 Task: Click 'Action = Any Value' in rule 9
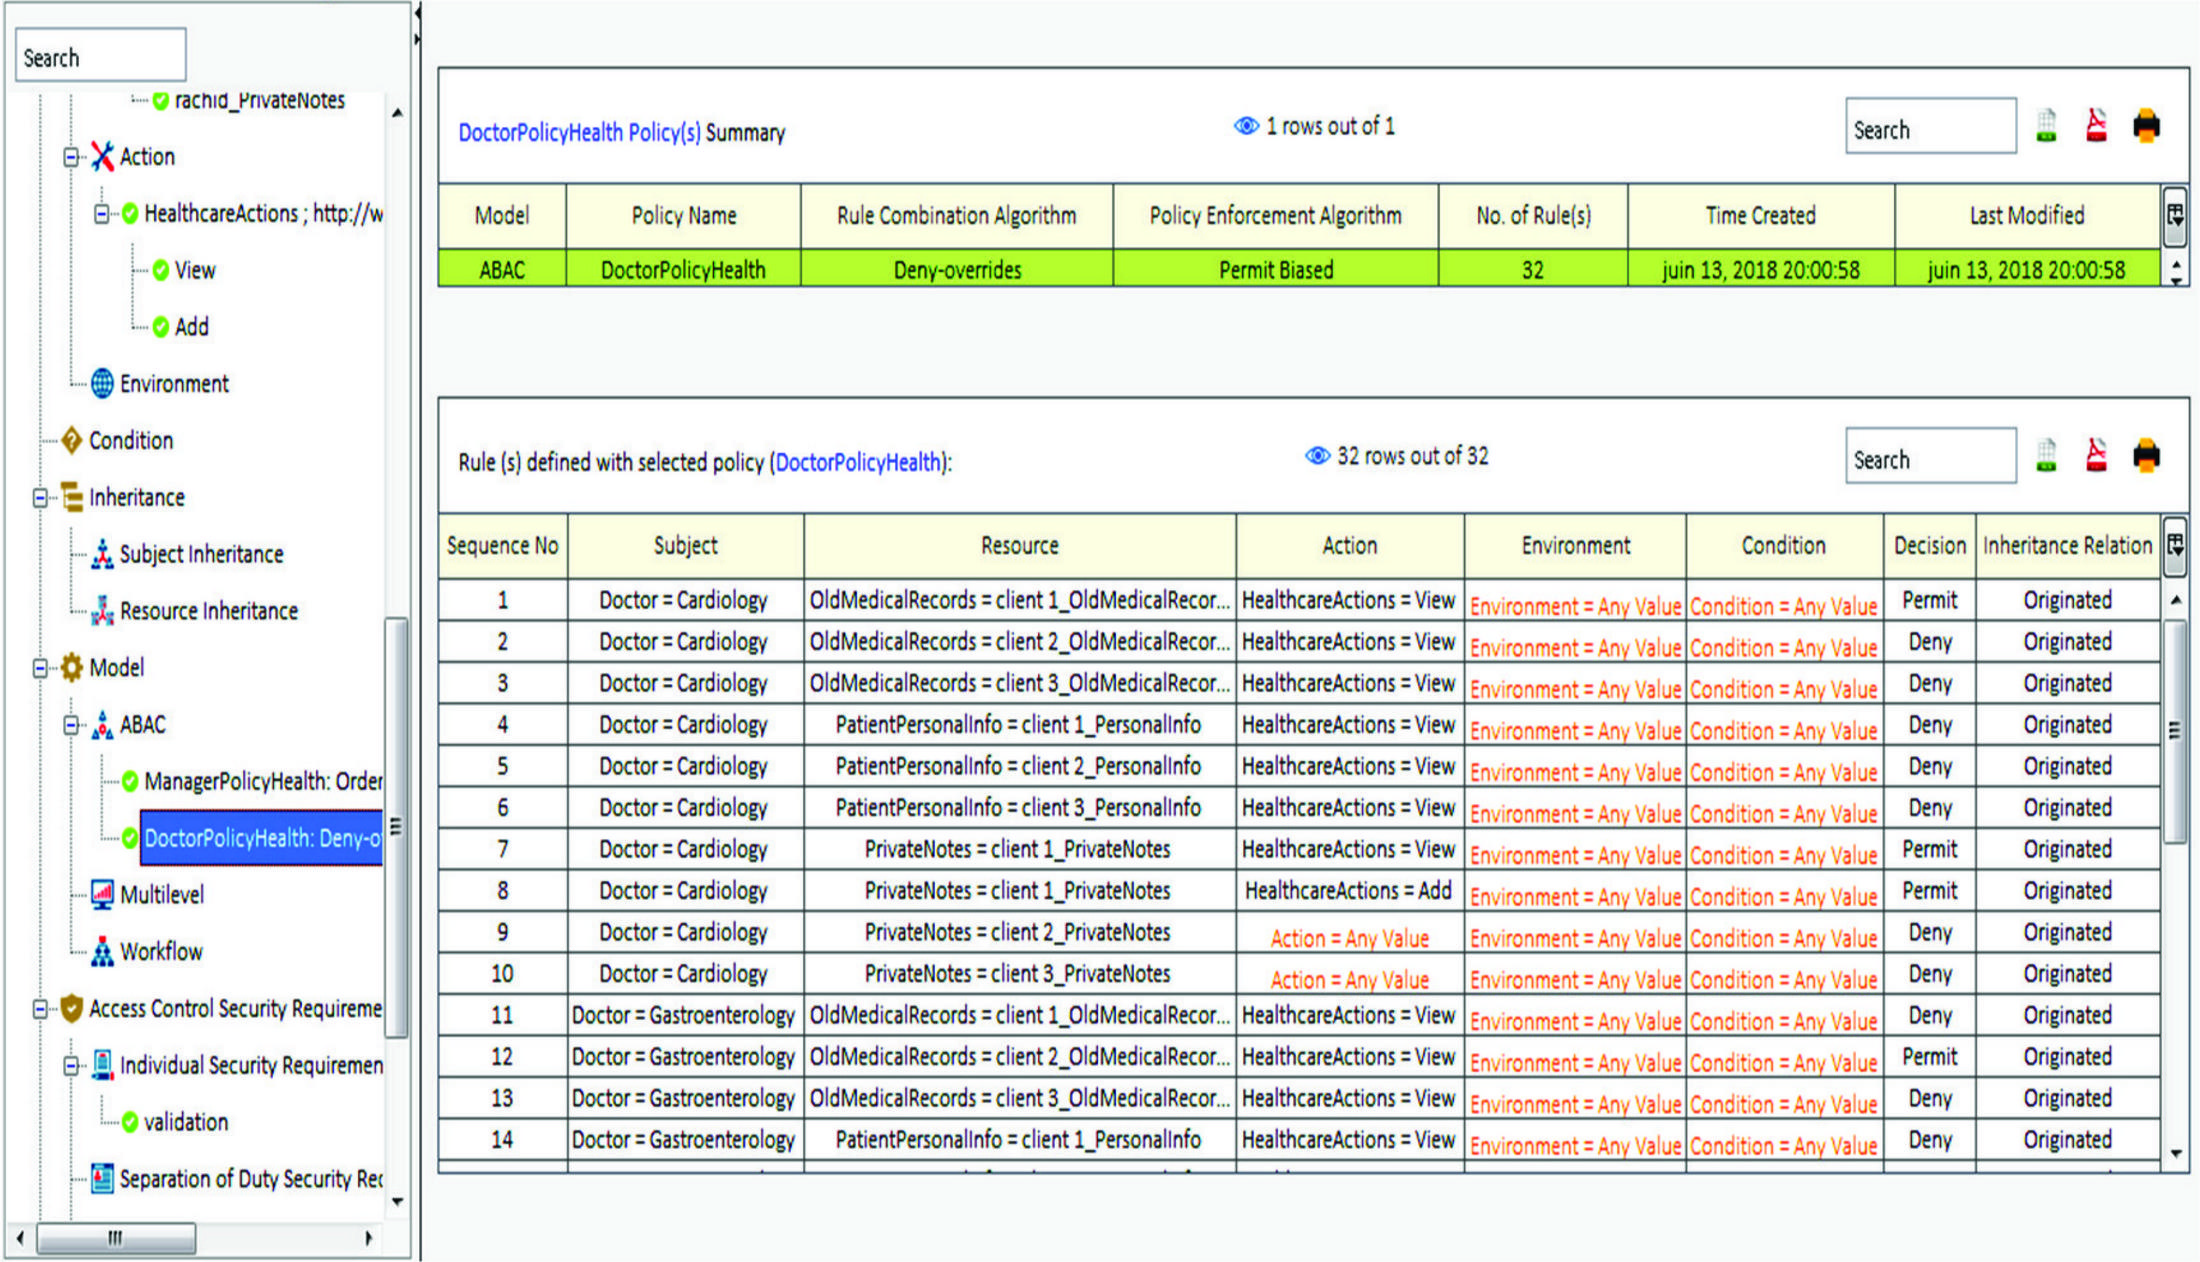click(x=1349, y=938)
